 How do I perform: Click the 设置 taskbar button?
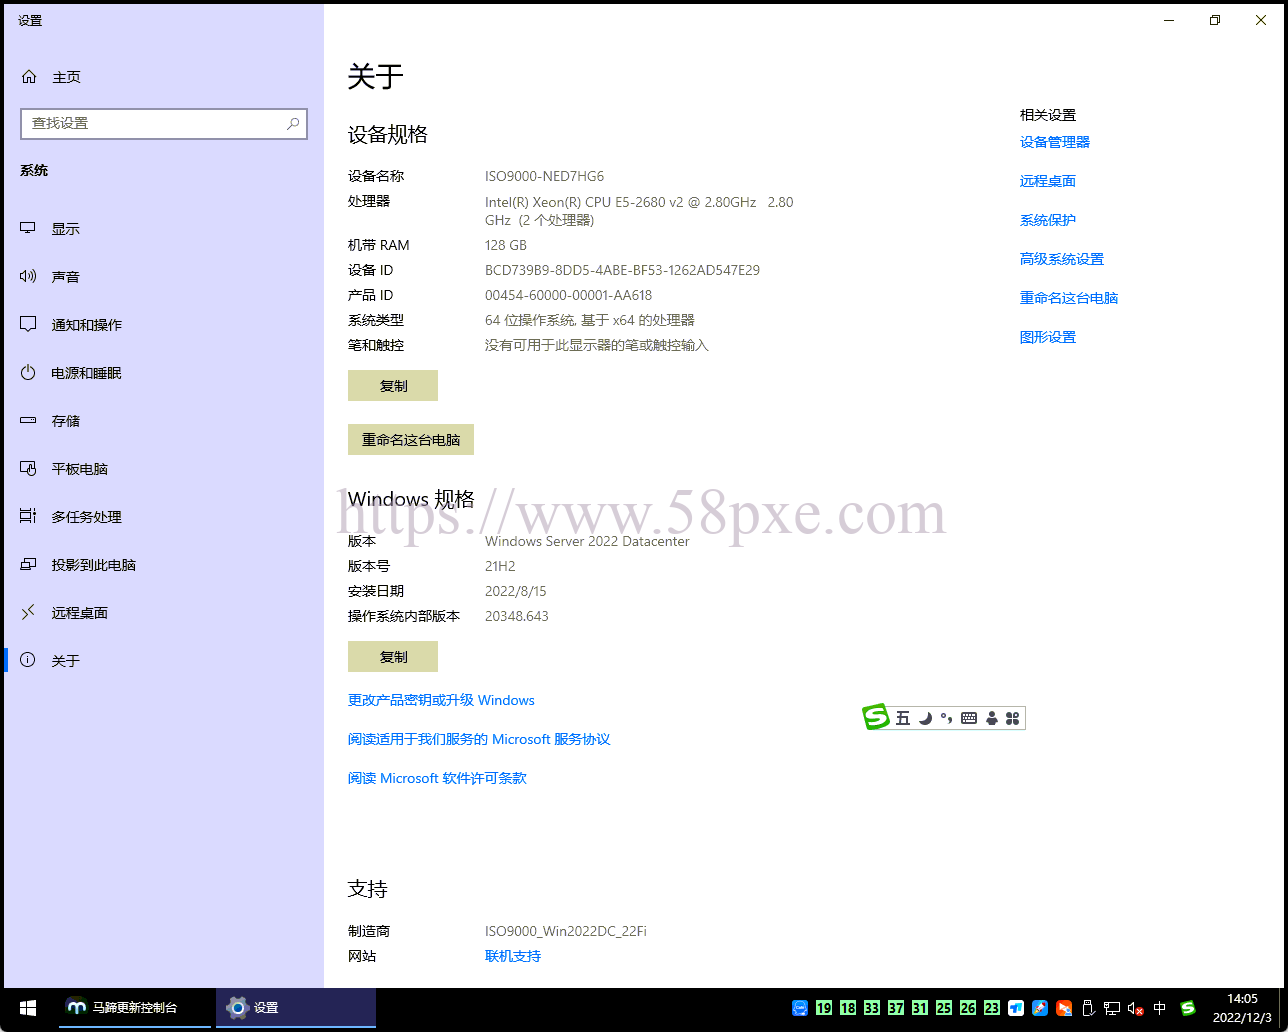(x=296, y=1008)
